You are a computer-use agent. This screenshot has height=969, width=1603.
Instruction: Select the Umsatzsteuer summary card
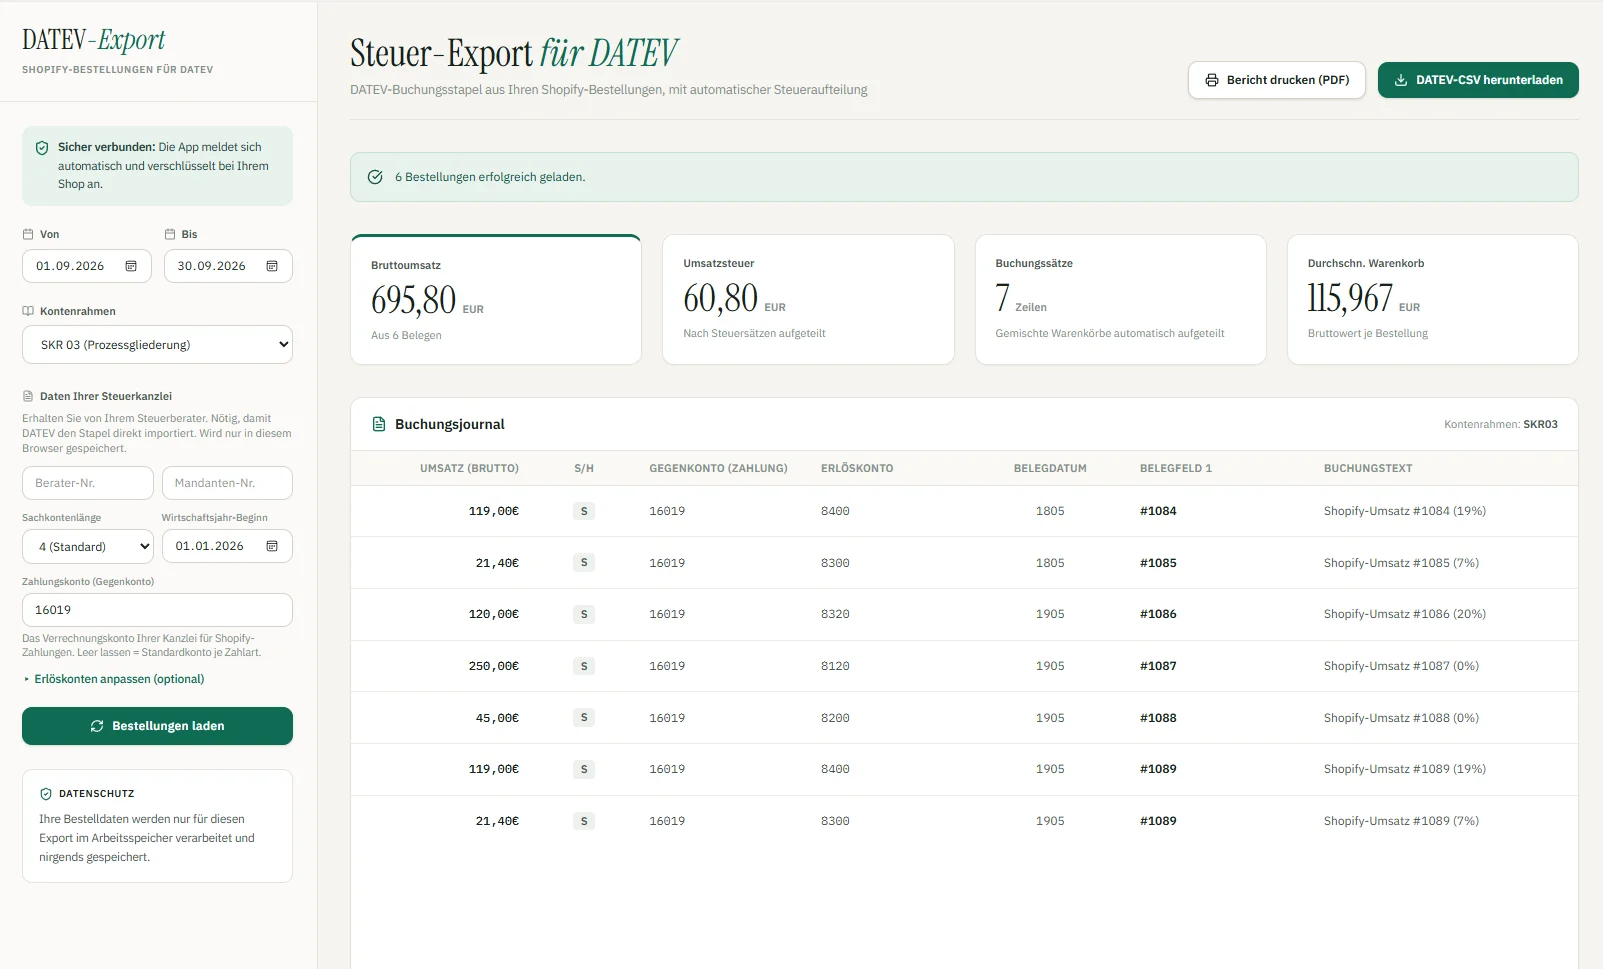point(808,300)
